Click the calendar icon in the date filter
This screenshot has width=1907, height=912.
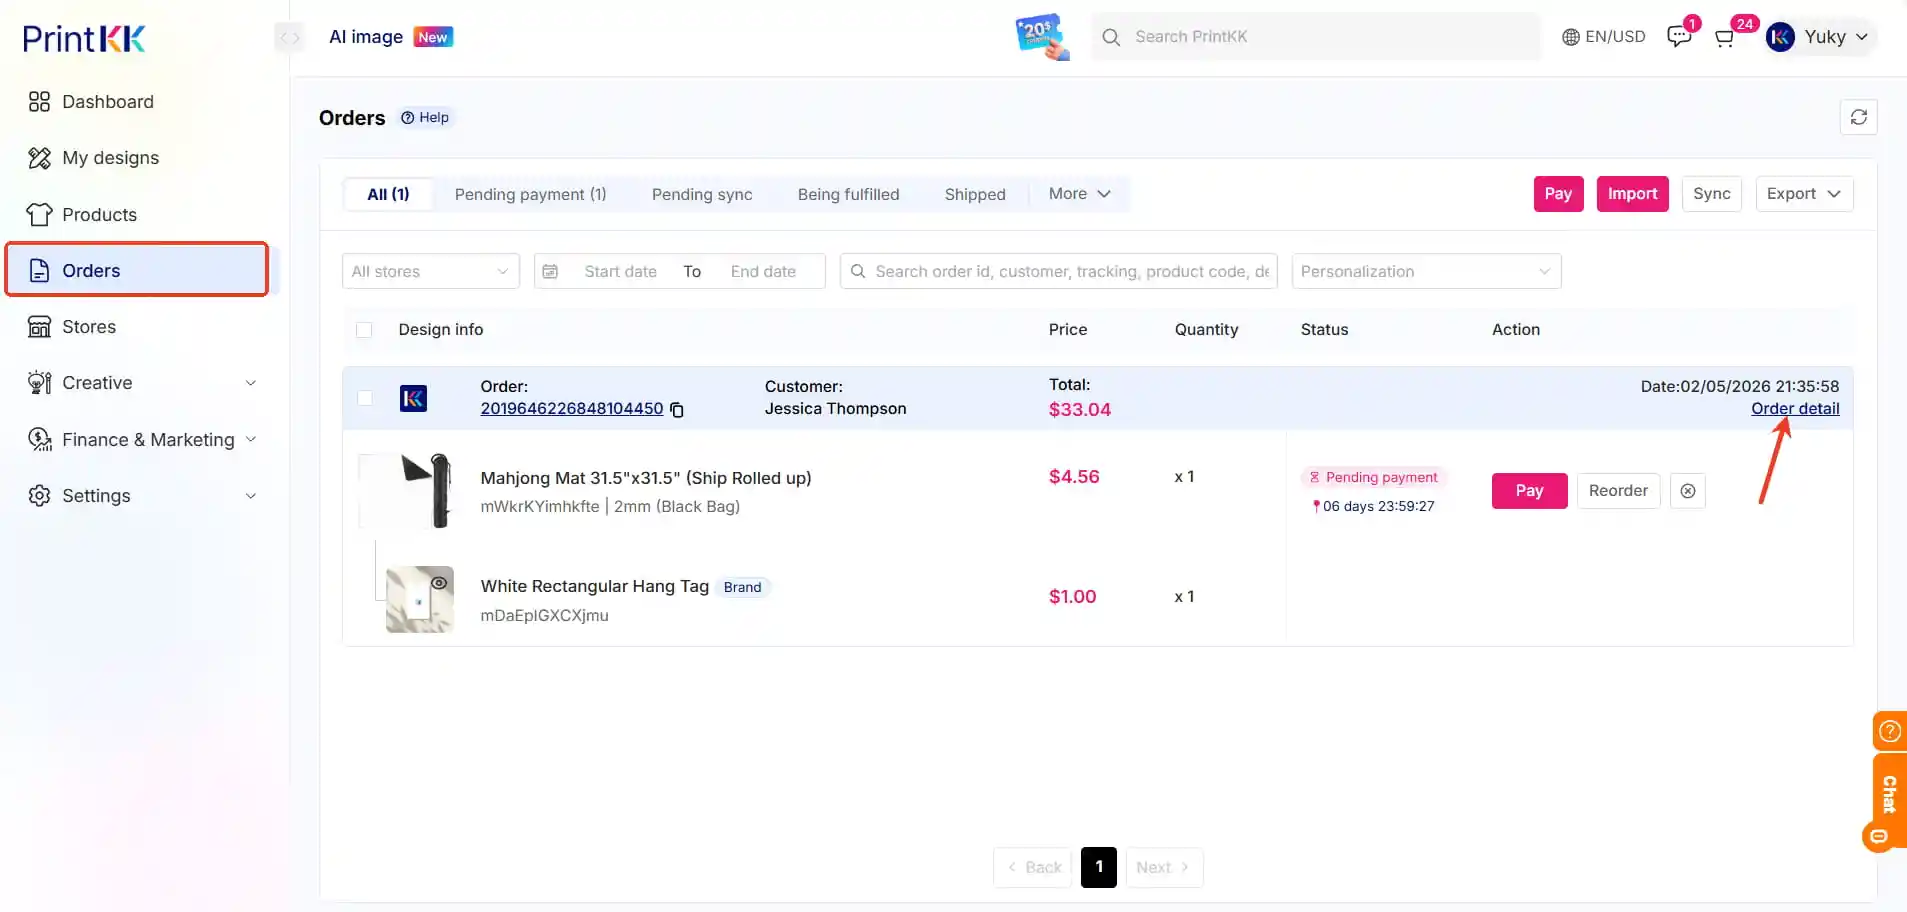tap(551, 271)
